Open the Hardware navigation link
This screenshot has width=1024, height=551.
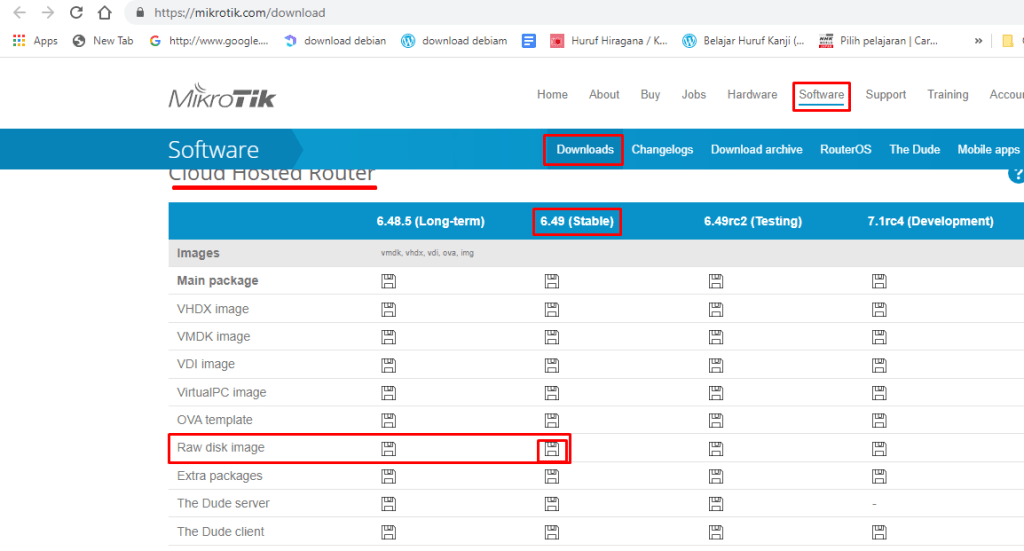pos(752,95)
